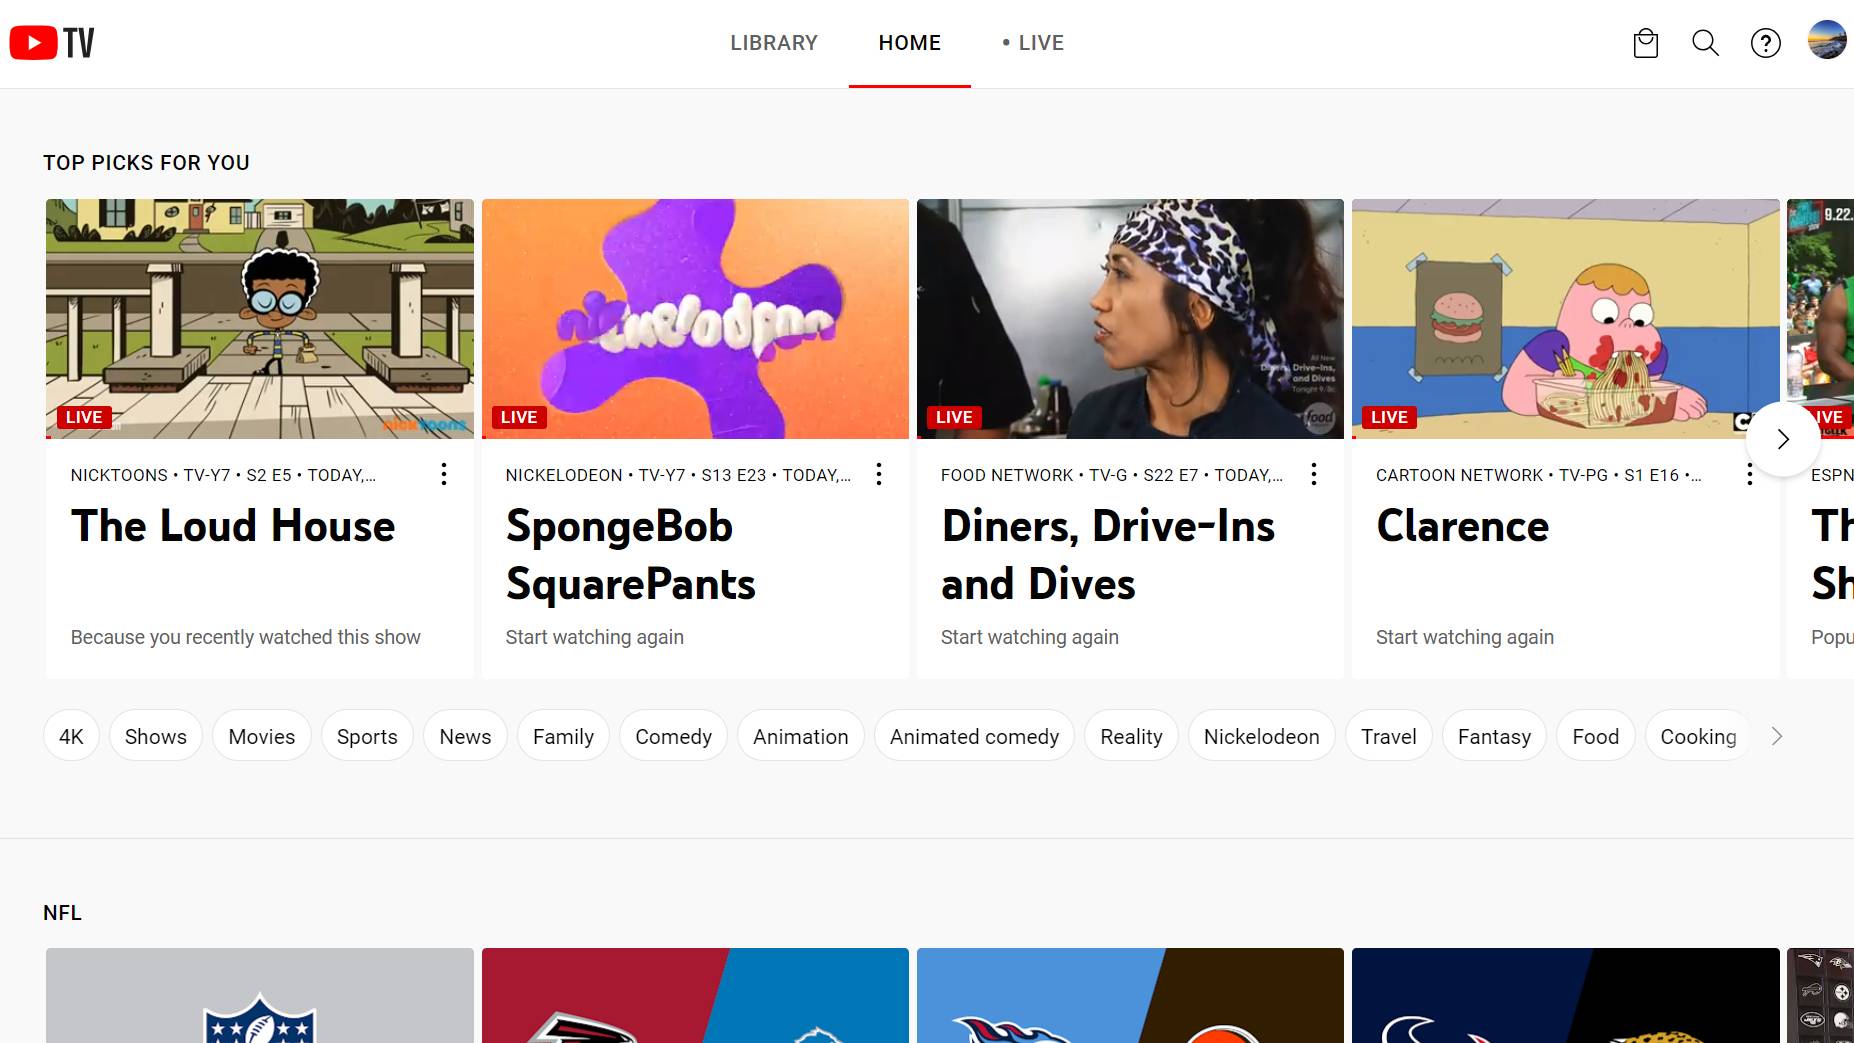Screen dimensions: 1854x1043
Task: Open the Clarence show title
Action: click(1462, 526)
